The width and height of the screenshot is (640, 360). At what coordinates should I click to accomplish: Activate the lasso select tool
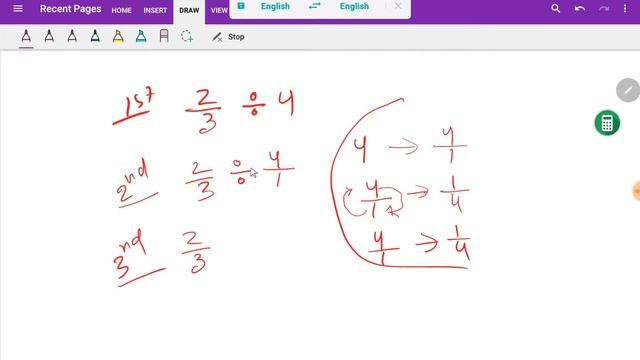tap(187, 36)
